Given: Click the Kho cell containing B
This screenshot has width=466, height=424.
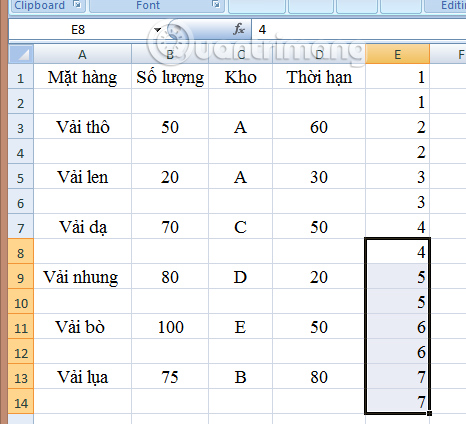Looking at the screenshot, I should [x=241, y=376].
